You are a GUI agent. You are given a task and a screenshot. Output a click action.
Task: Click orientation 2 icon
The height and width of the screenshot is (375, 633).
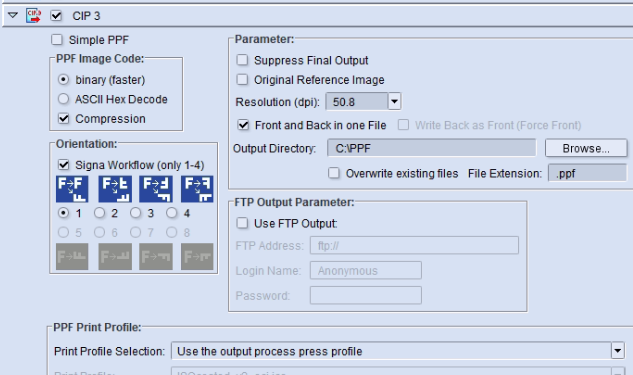click(115, 189)
